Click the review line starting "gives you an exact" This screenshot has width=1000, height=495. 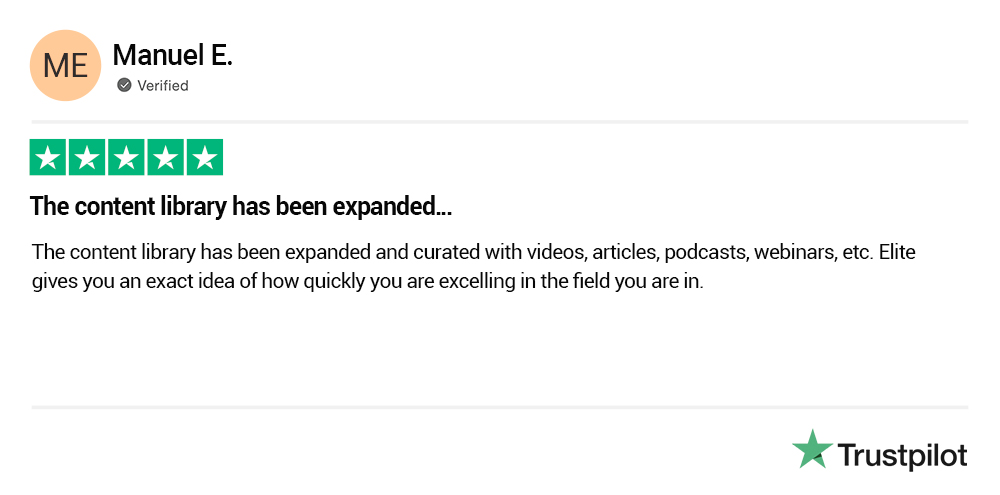click(368, 281)
